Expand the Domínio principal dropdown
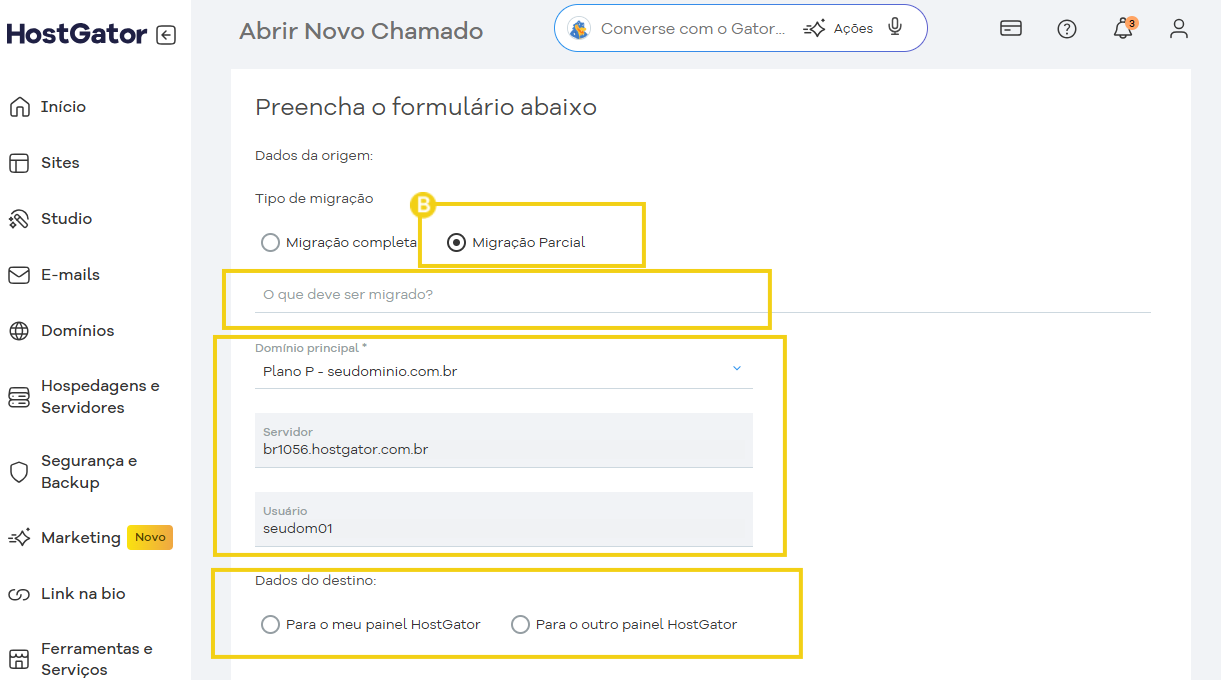 pos(737,369)
